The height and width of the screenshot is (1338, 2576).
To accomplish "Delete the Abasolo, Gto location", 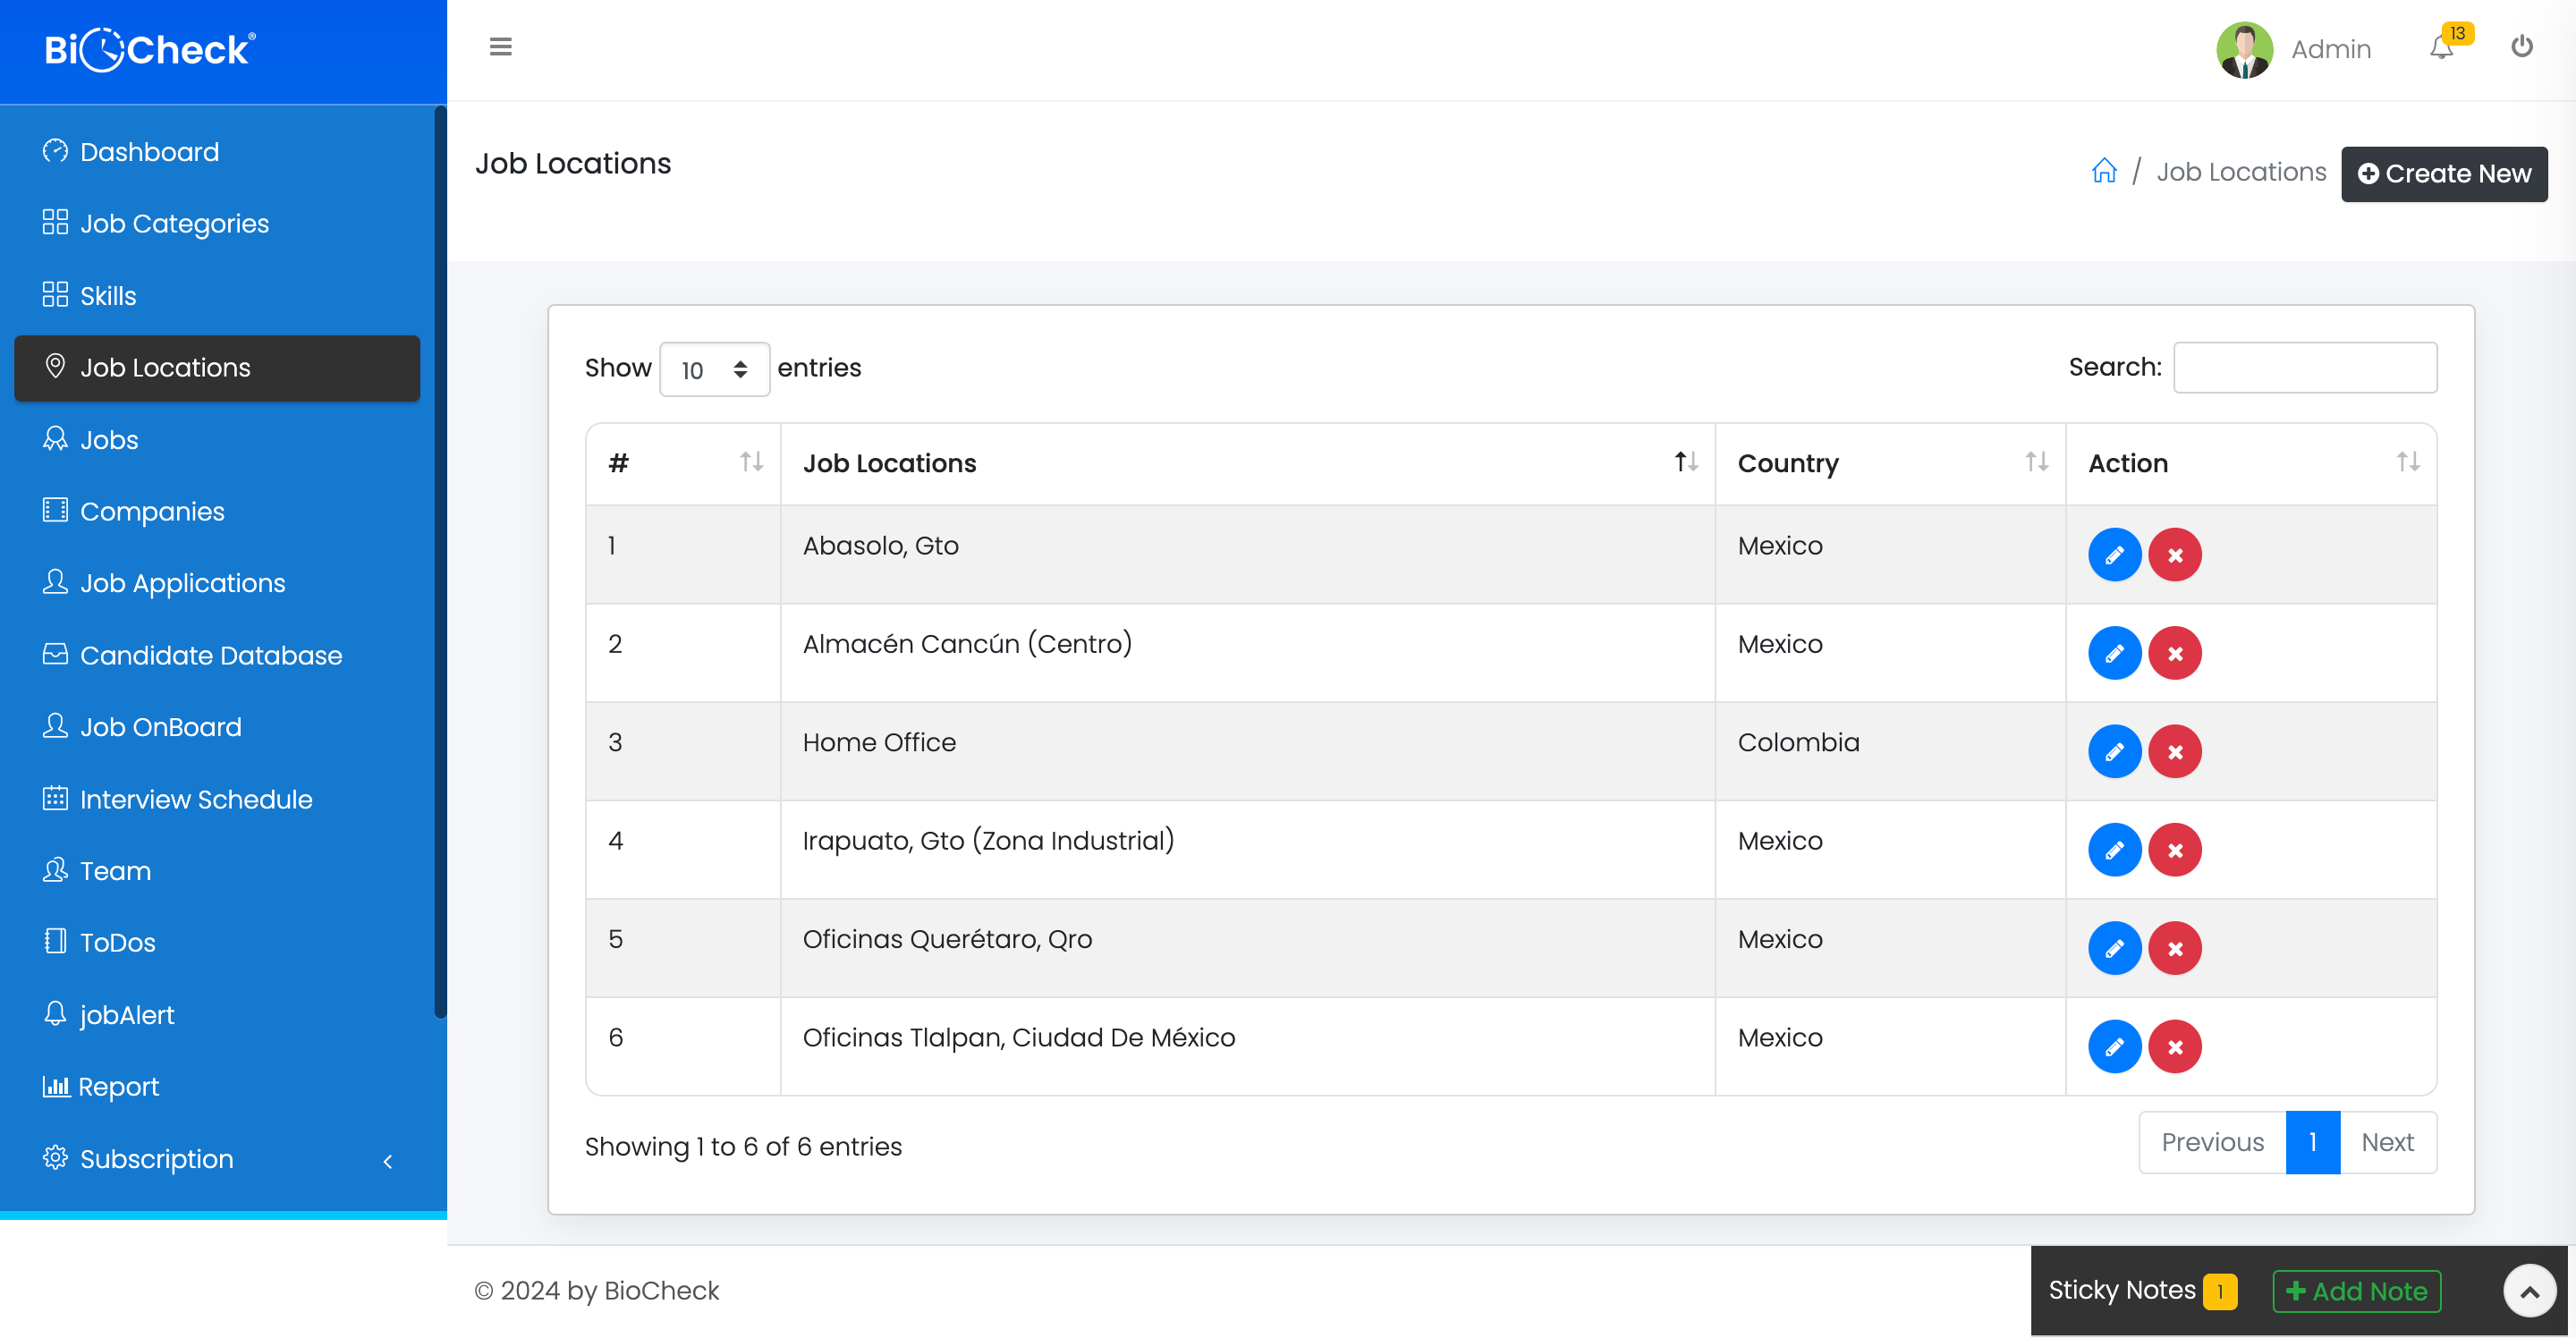I will point(2174,555).
